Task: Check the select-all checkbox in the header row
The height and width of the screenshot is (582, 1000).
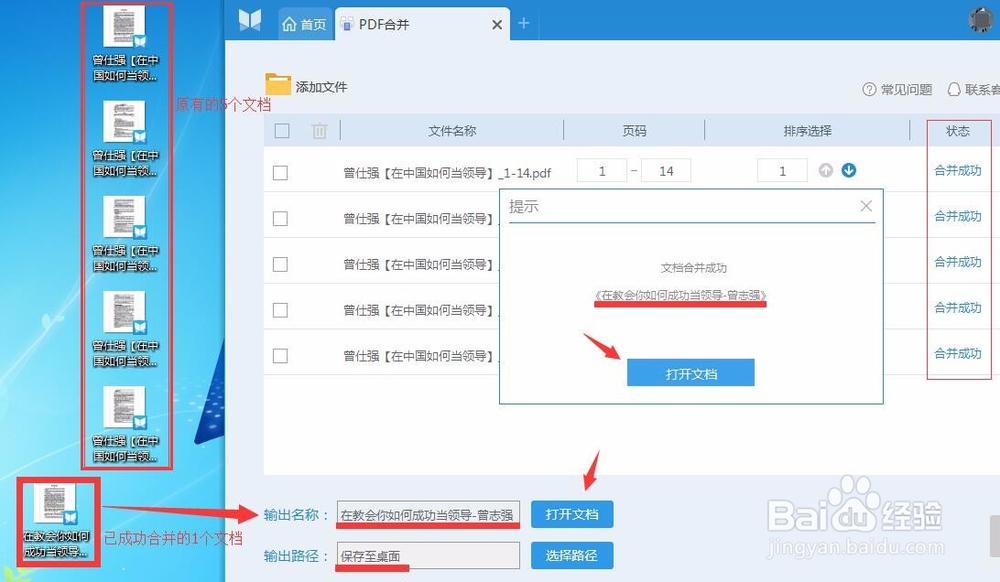Action: tap(282, 130)
